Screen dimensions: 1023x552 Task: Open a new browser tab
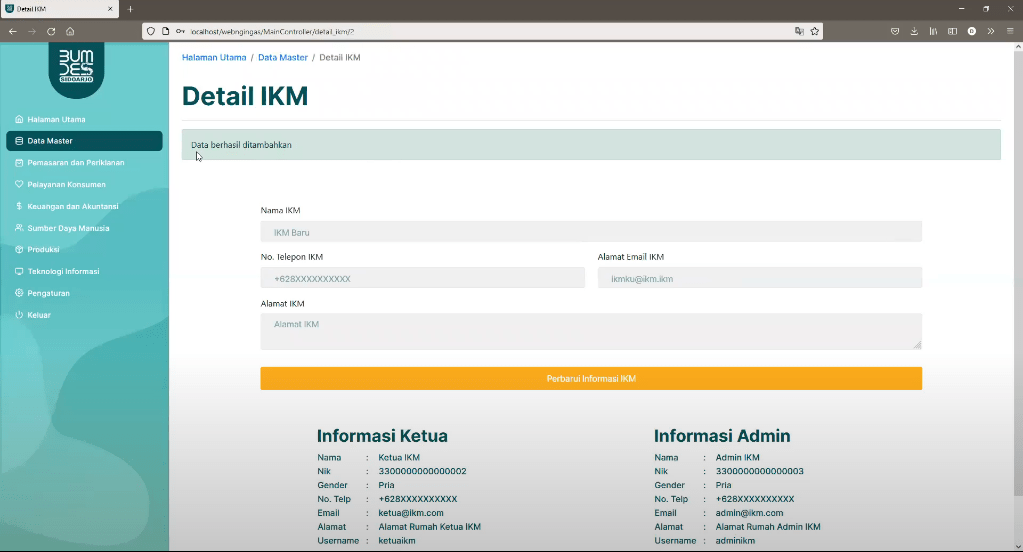pos(129,8)
